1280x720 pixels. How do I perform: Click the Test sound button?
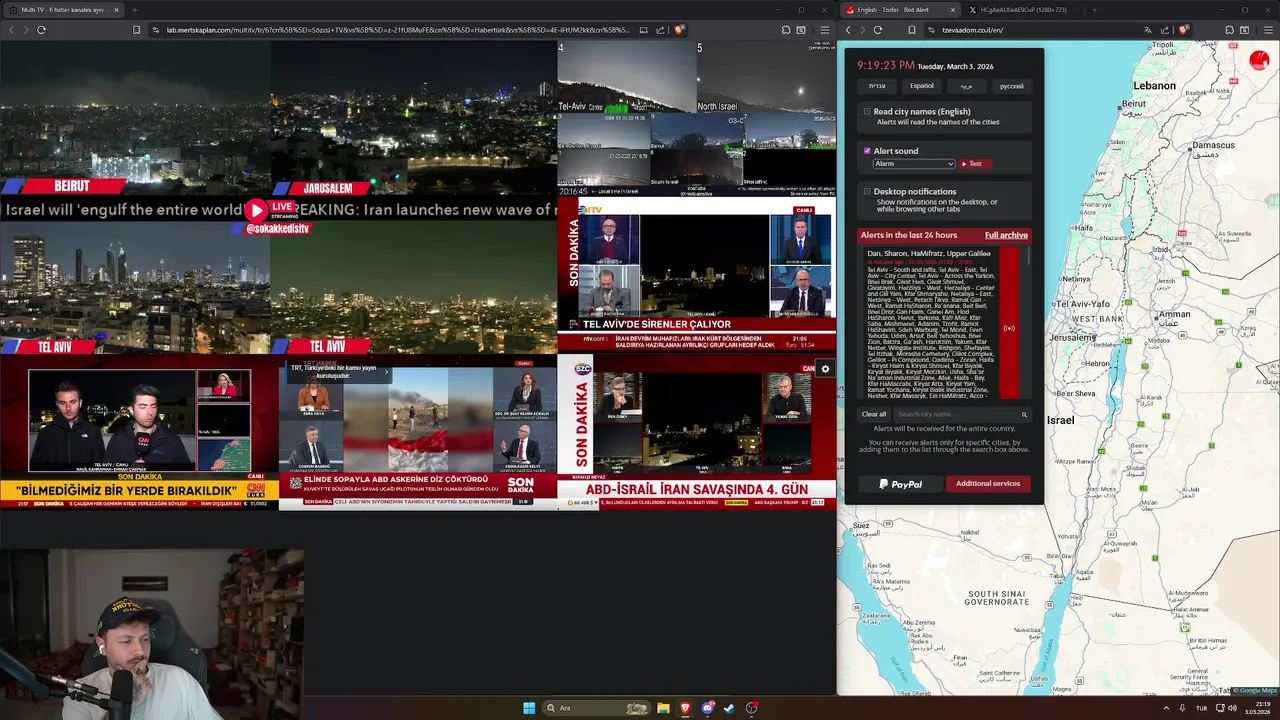pos(974,164)
